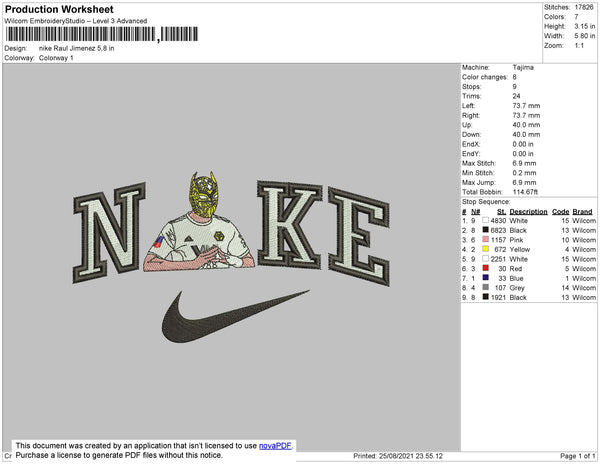
Task: Click the Total Bobbin value 114.67ft
Action: coord(525,192)
